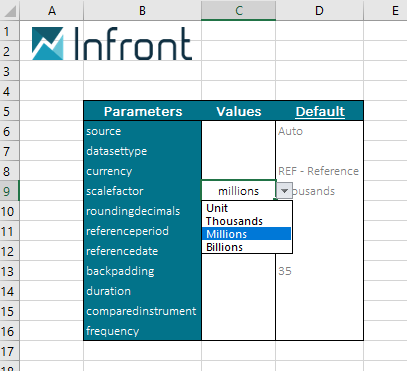Viewport: 407px width, 371px height.
Task: Click the currency value input cell
Action: click(x=239, y=171)
